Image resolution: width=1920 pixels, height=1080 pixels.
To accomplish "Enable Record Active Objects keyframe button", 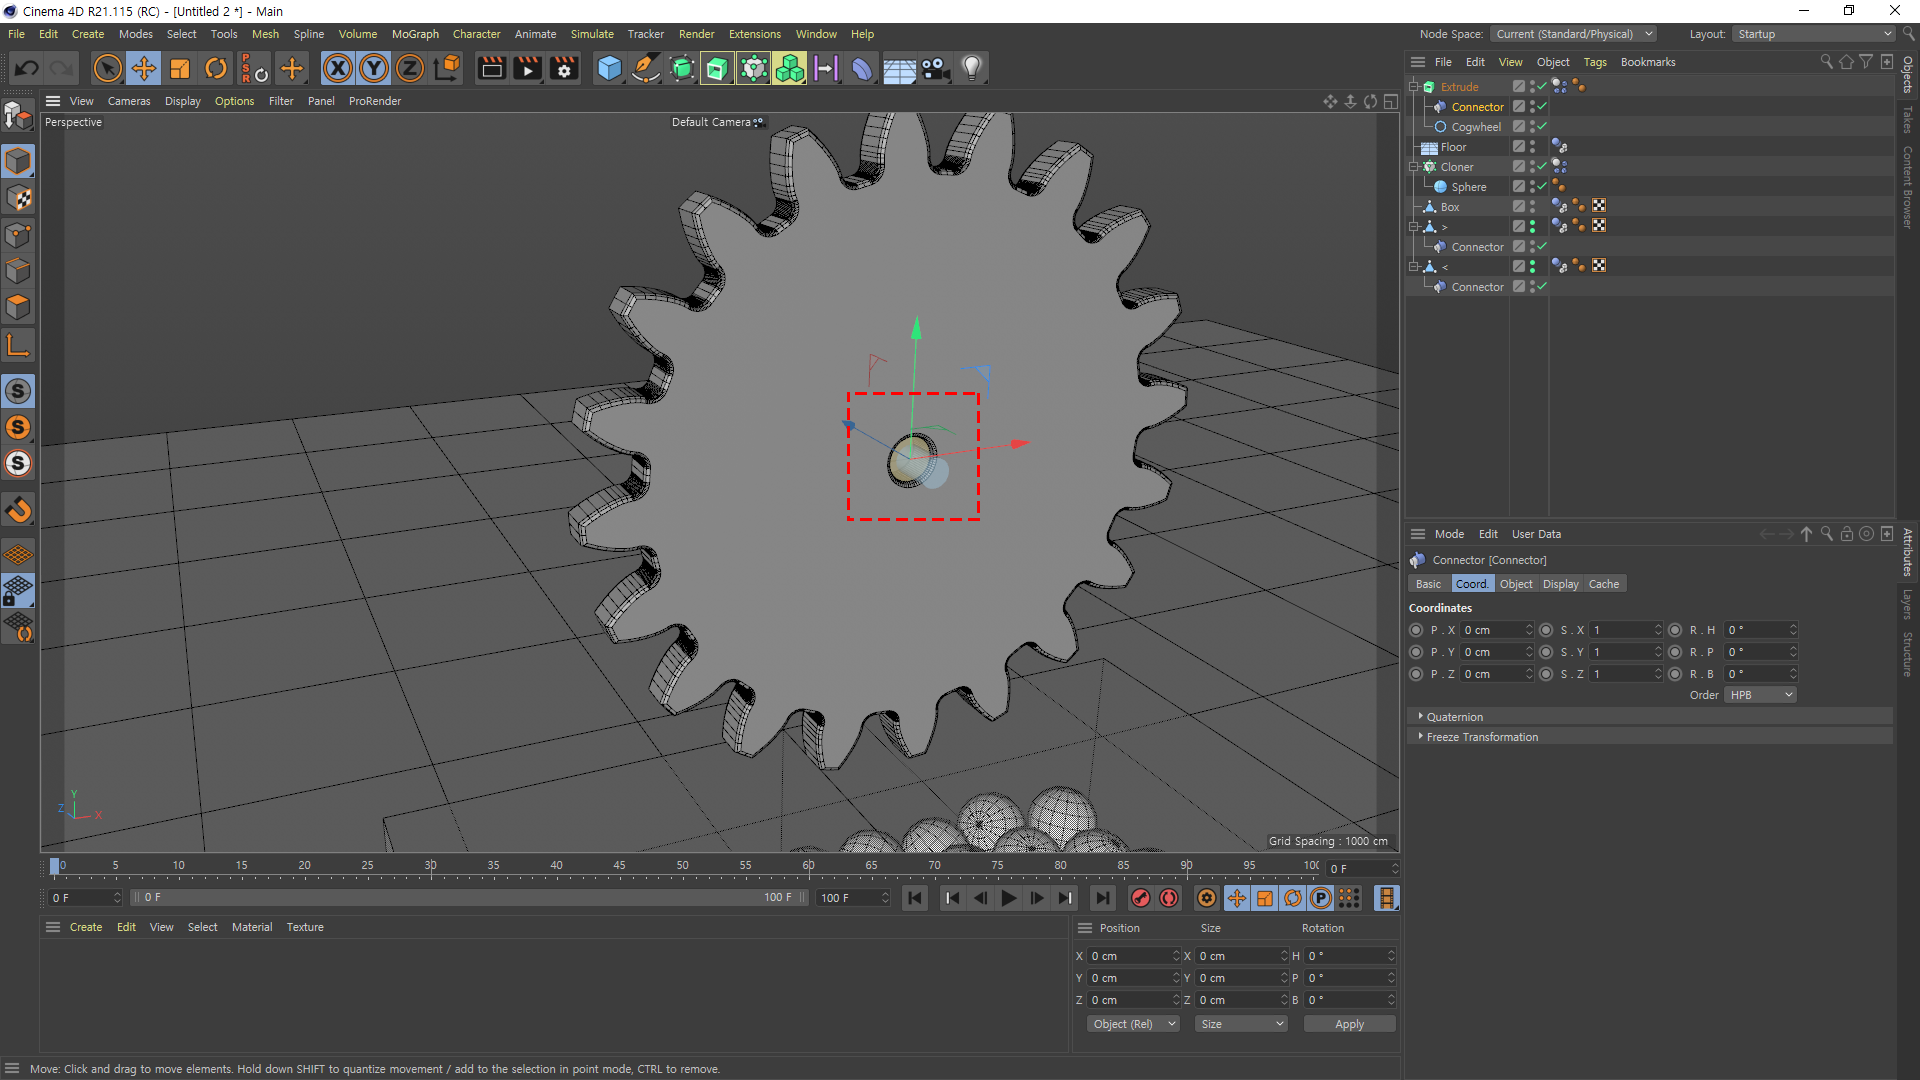I will pos(1140,898).
